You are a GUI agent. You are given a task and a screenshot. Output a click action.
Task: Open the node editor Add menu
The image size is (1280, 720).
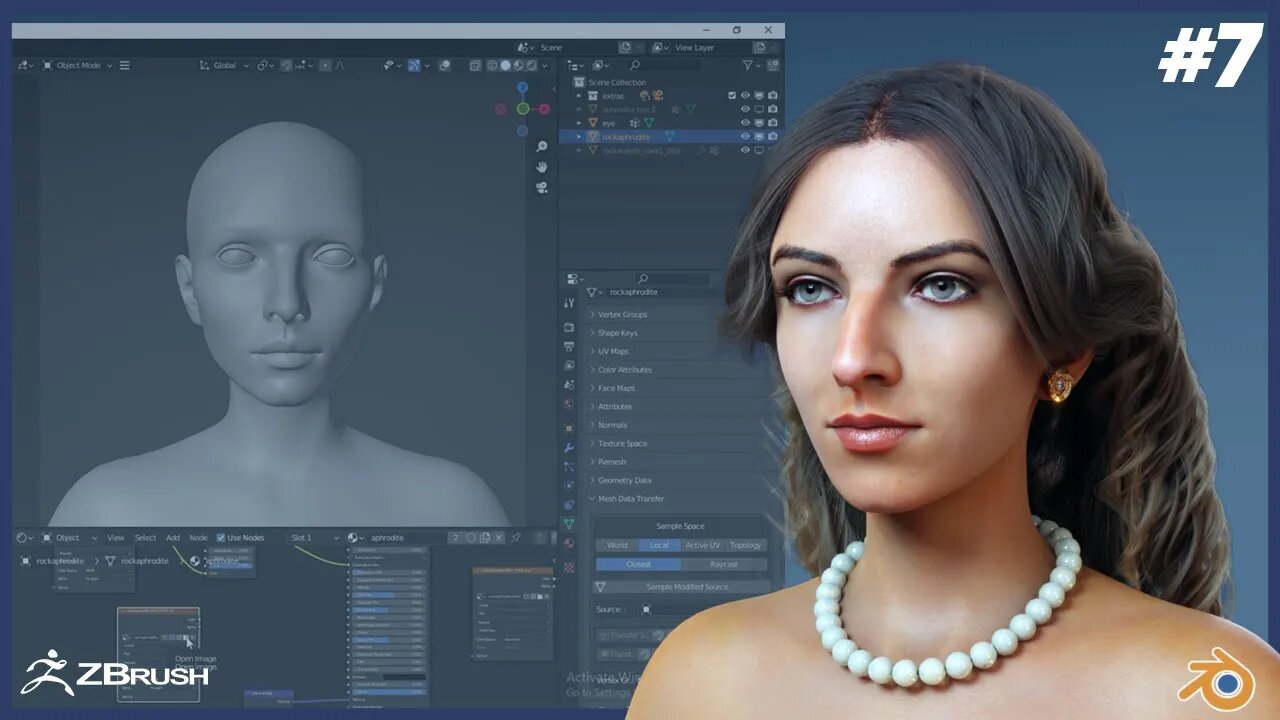(x=173, y=538)
